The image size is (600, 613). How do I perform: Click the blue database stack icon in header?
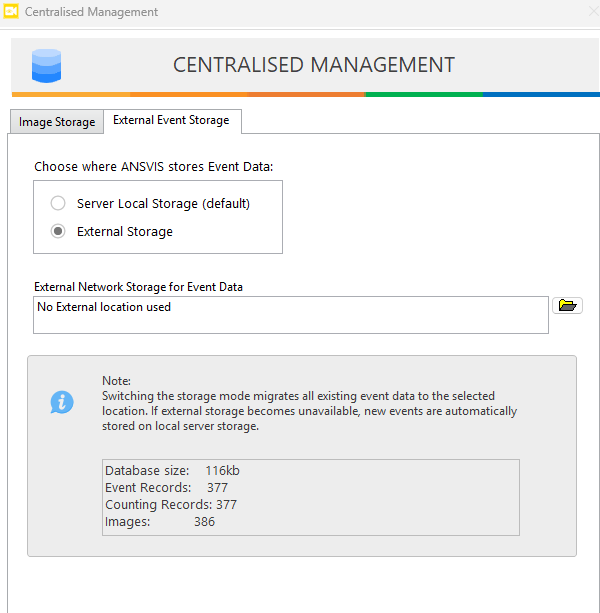[46, 65]
